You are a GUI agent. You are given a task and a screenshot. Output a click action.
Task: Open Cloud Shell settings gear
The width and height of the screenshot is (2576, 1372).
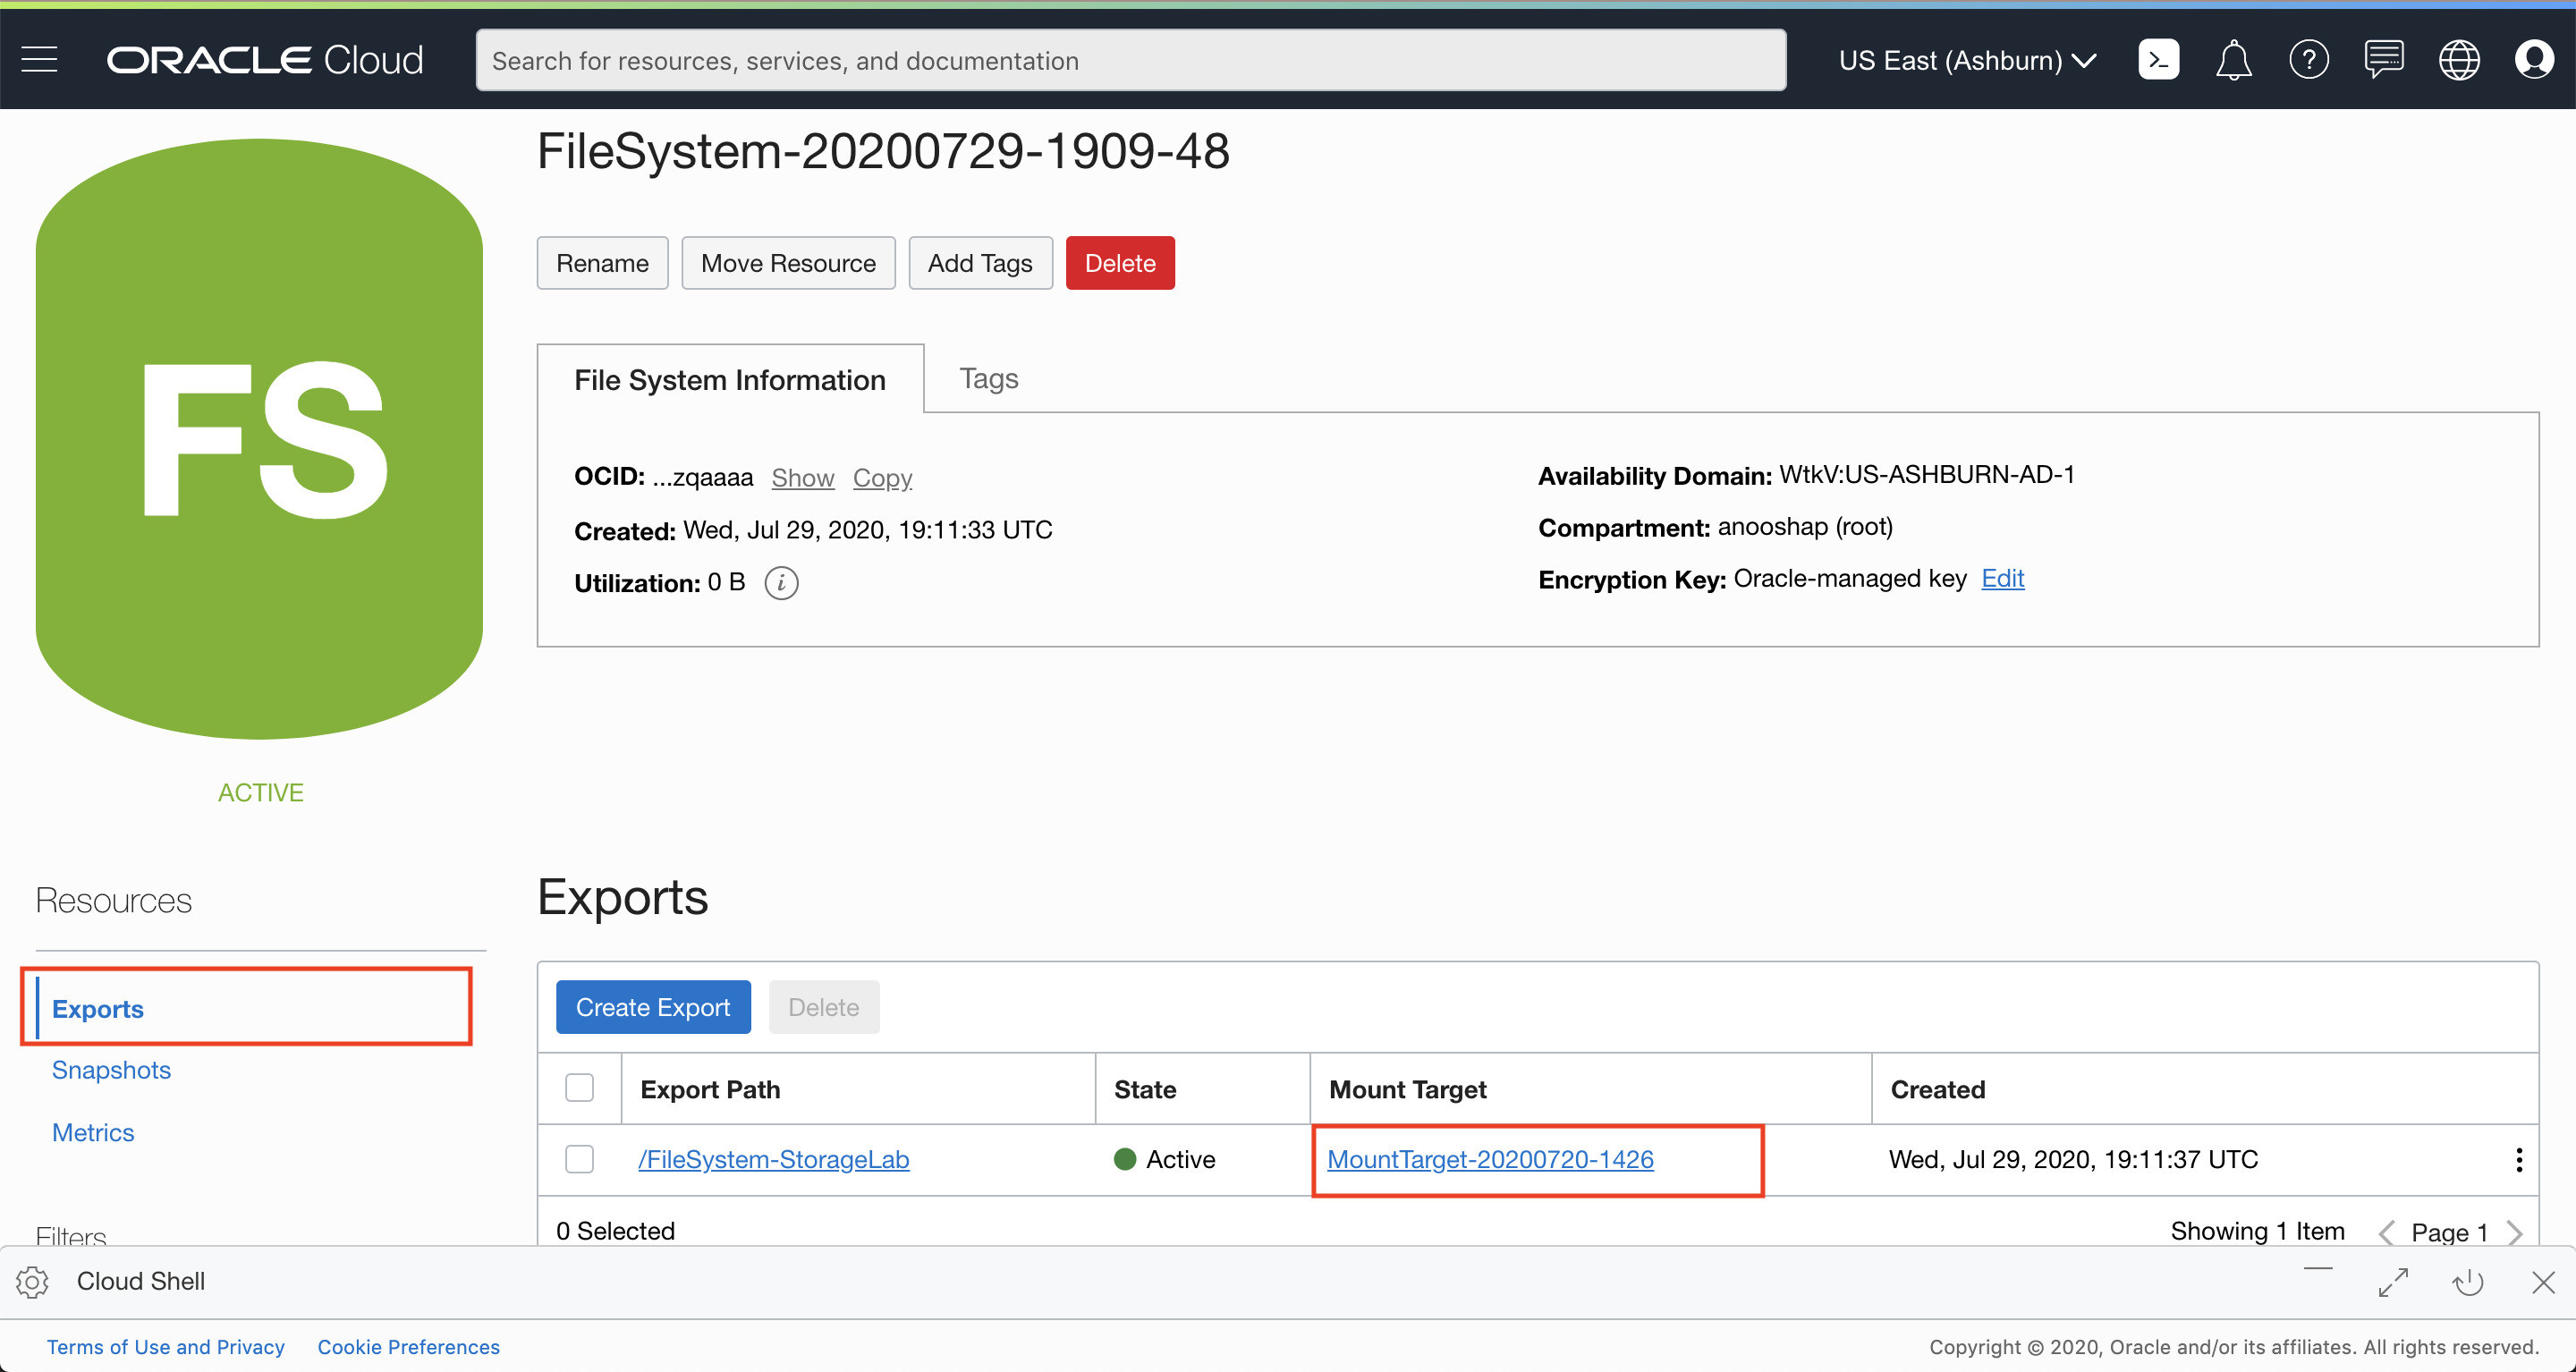pyautogui.click(x=32, y=1281)
